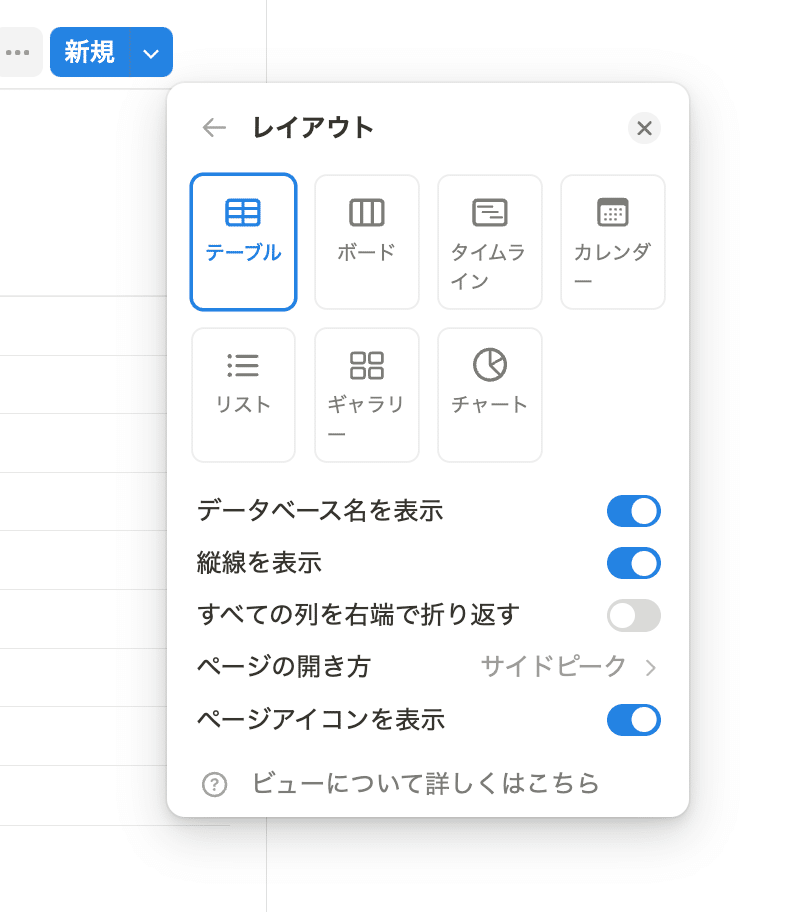Open the three-dots more menu
The image size is (790, 912).
tap(18, 52)
